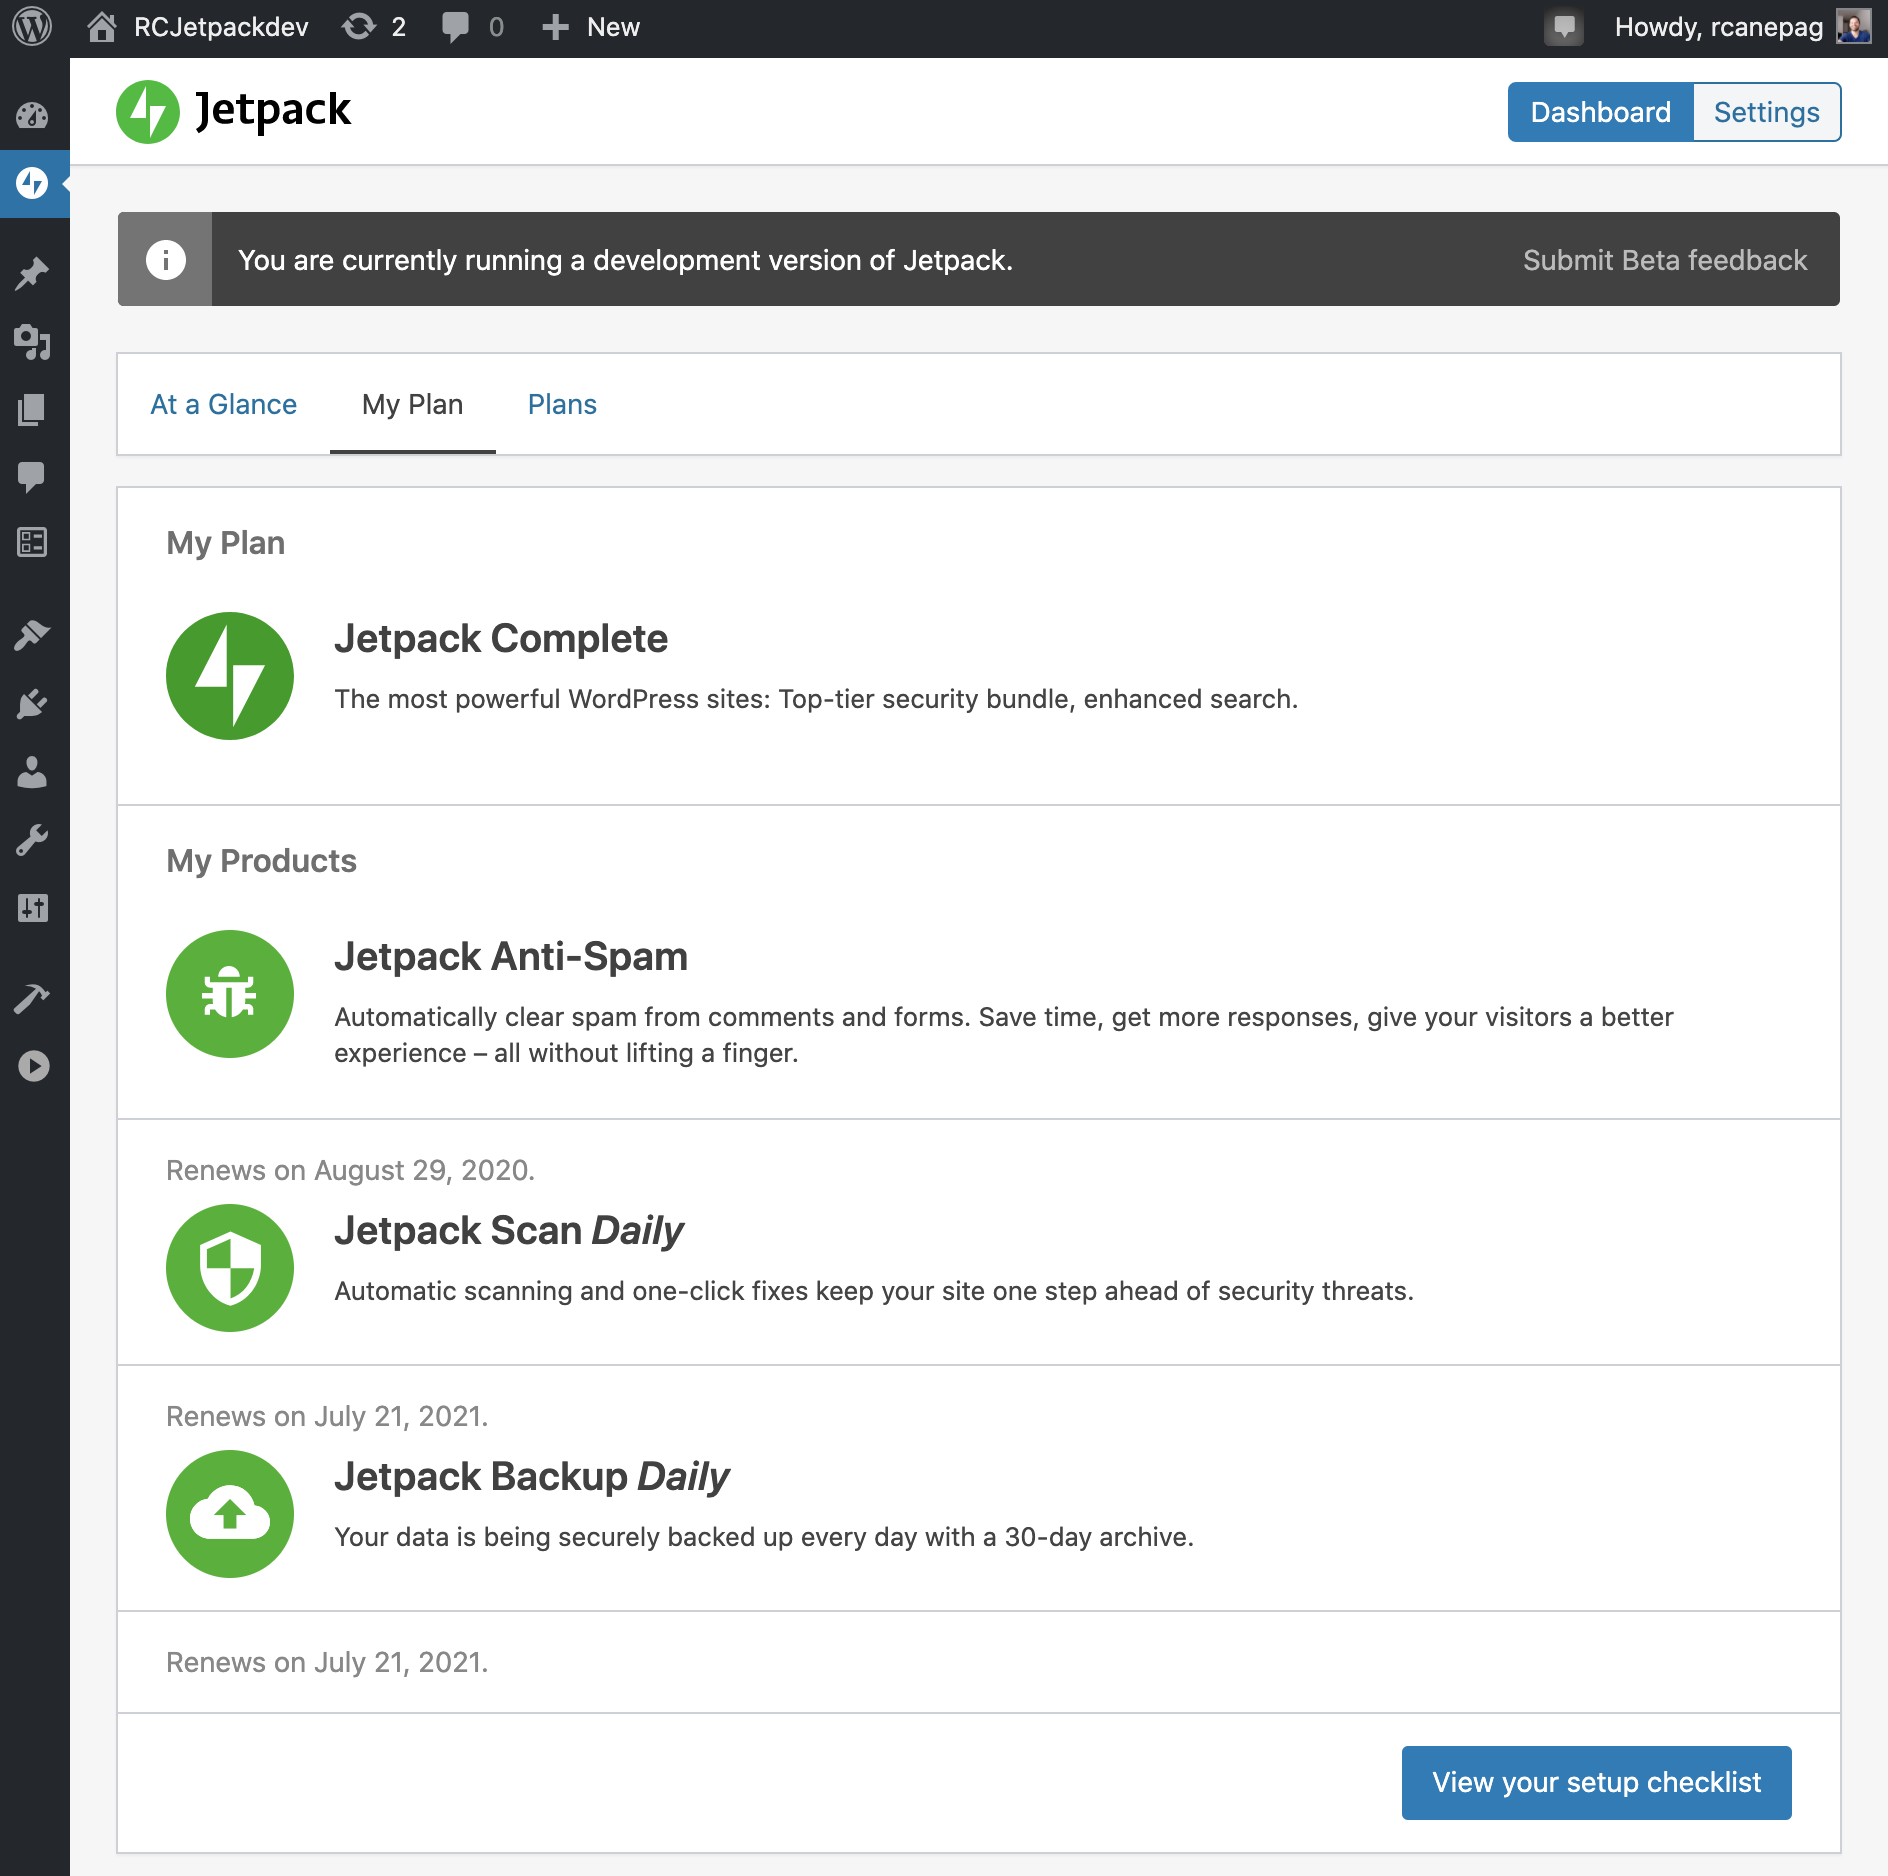Open the Dashboard gauge sidebar icon
The width and height of the screenshot is (1888, 1876).
click(33, 115)
